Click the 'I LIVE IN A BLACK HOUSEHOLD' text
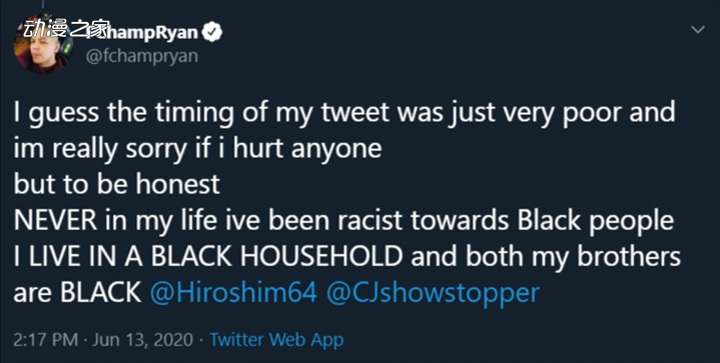This screenshot has width=720, height=363. [208, 257]
